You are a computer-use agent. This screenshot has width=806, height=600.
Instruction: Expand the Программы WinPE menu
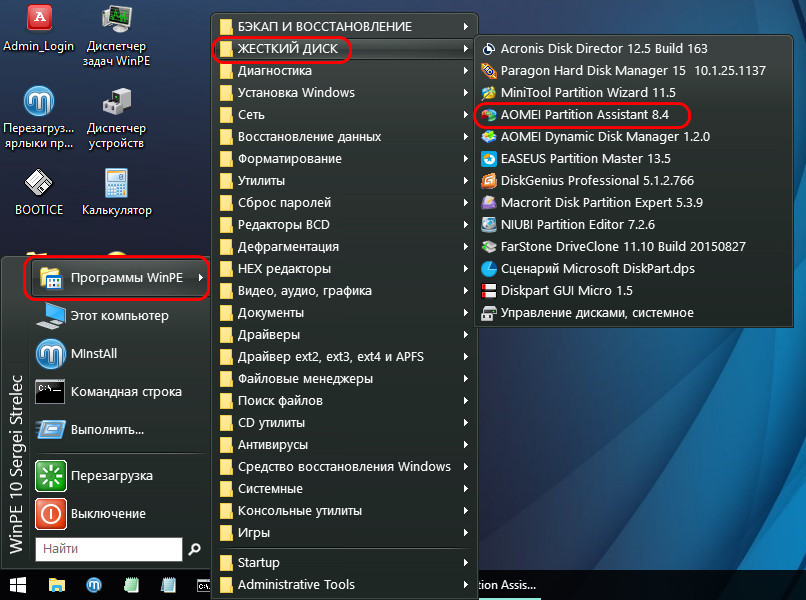click(x=119, y=278)
